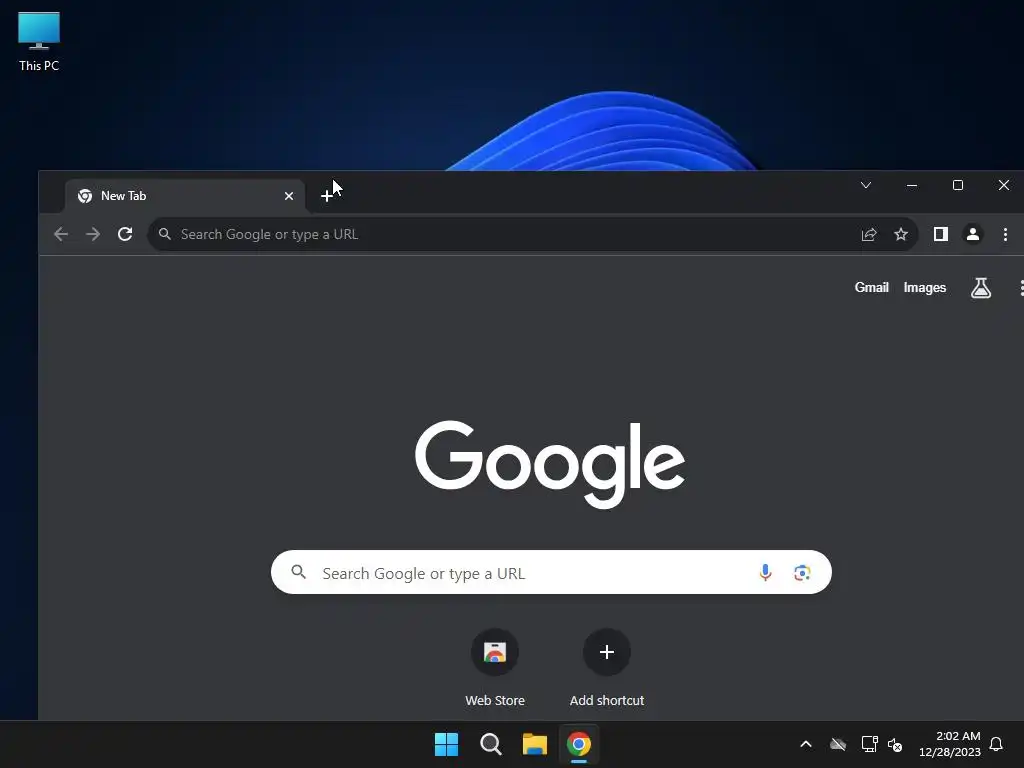The height and width of the screenshot is (768, 1024).
Task: Open the Chrome three-dot menu
Action: coord(1005,234)
